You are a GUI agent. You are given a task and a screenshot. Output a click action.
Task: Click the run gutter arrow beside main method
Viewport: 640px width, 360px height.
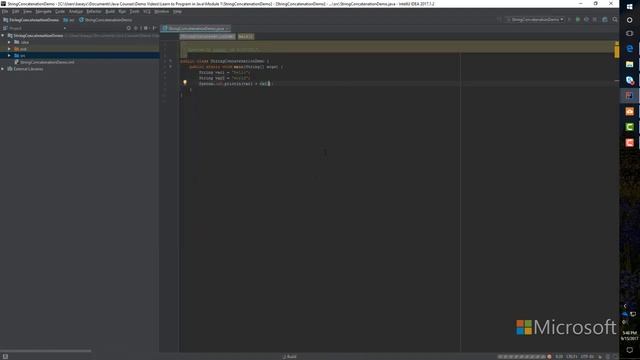click(x=171, y=67)
